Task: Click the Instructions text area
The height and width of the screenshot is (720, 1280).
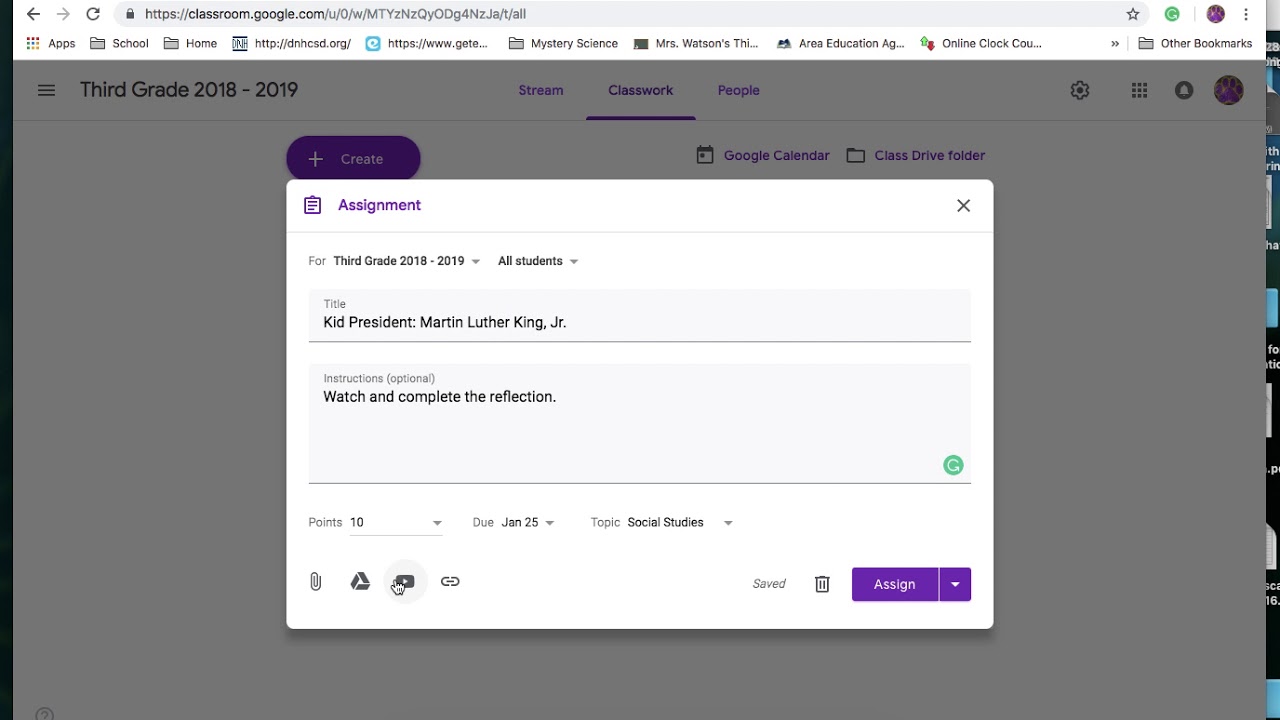Action: (x=640, y=424)
